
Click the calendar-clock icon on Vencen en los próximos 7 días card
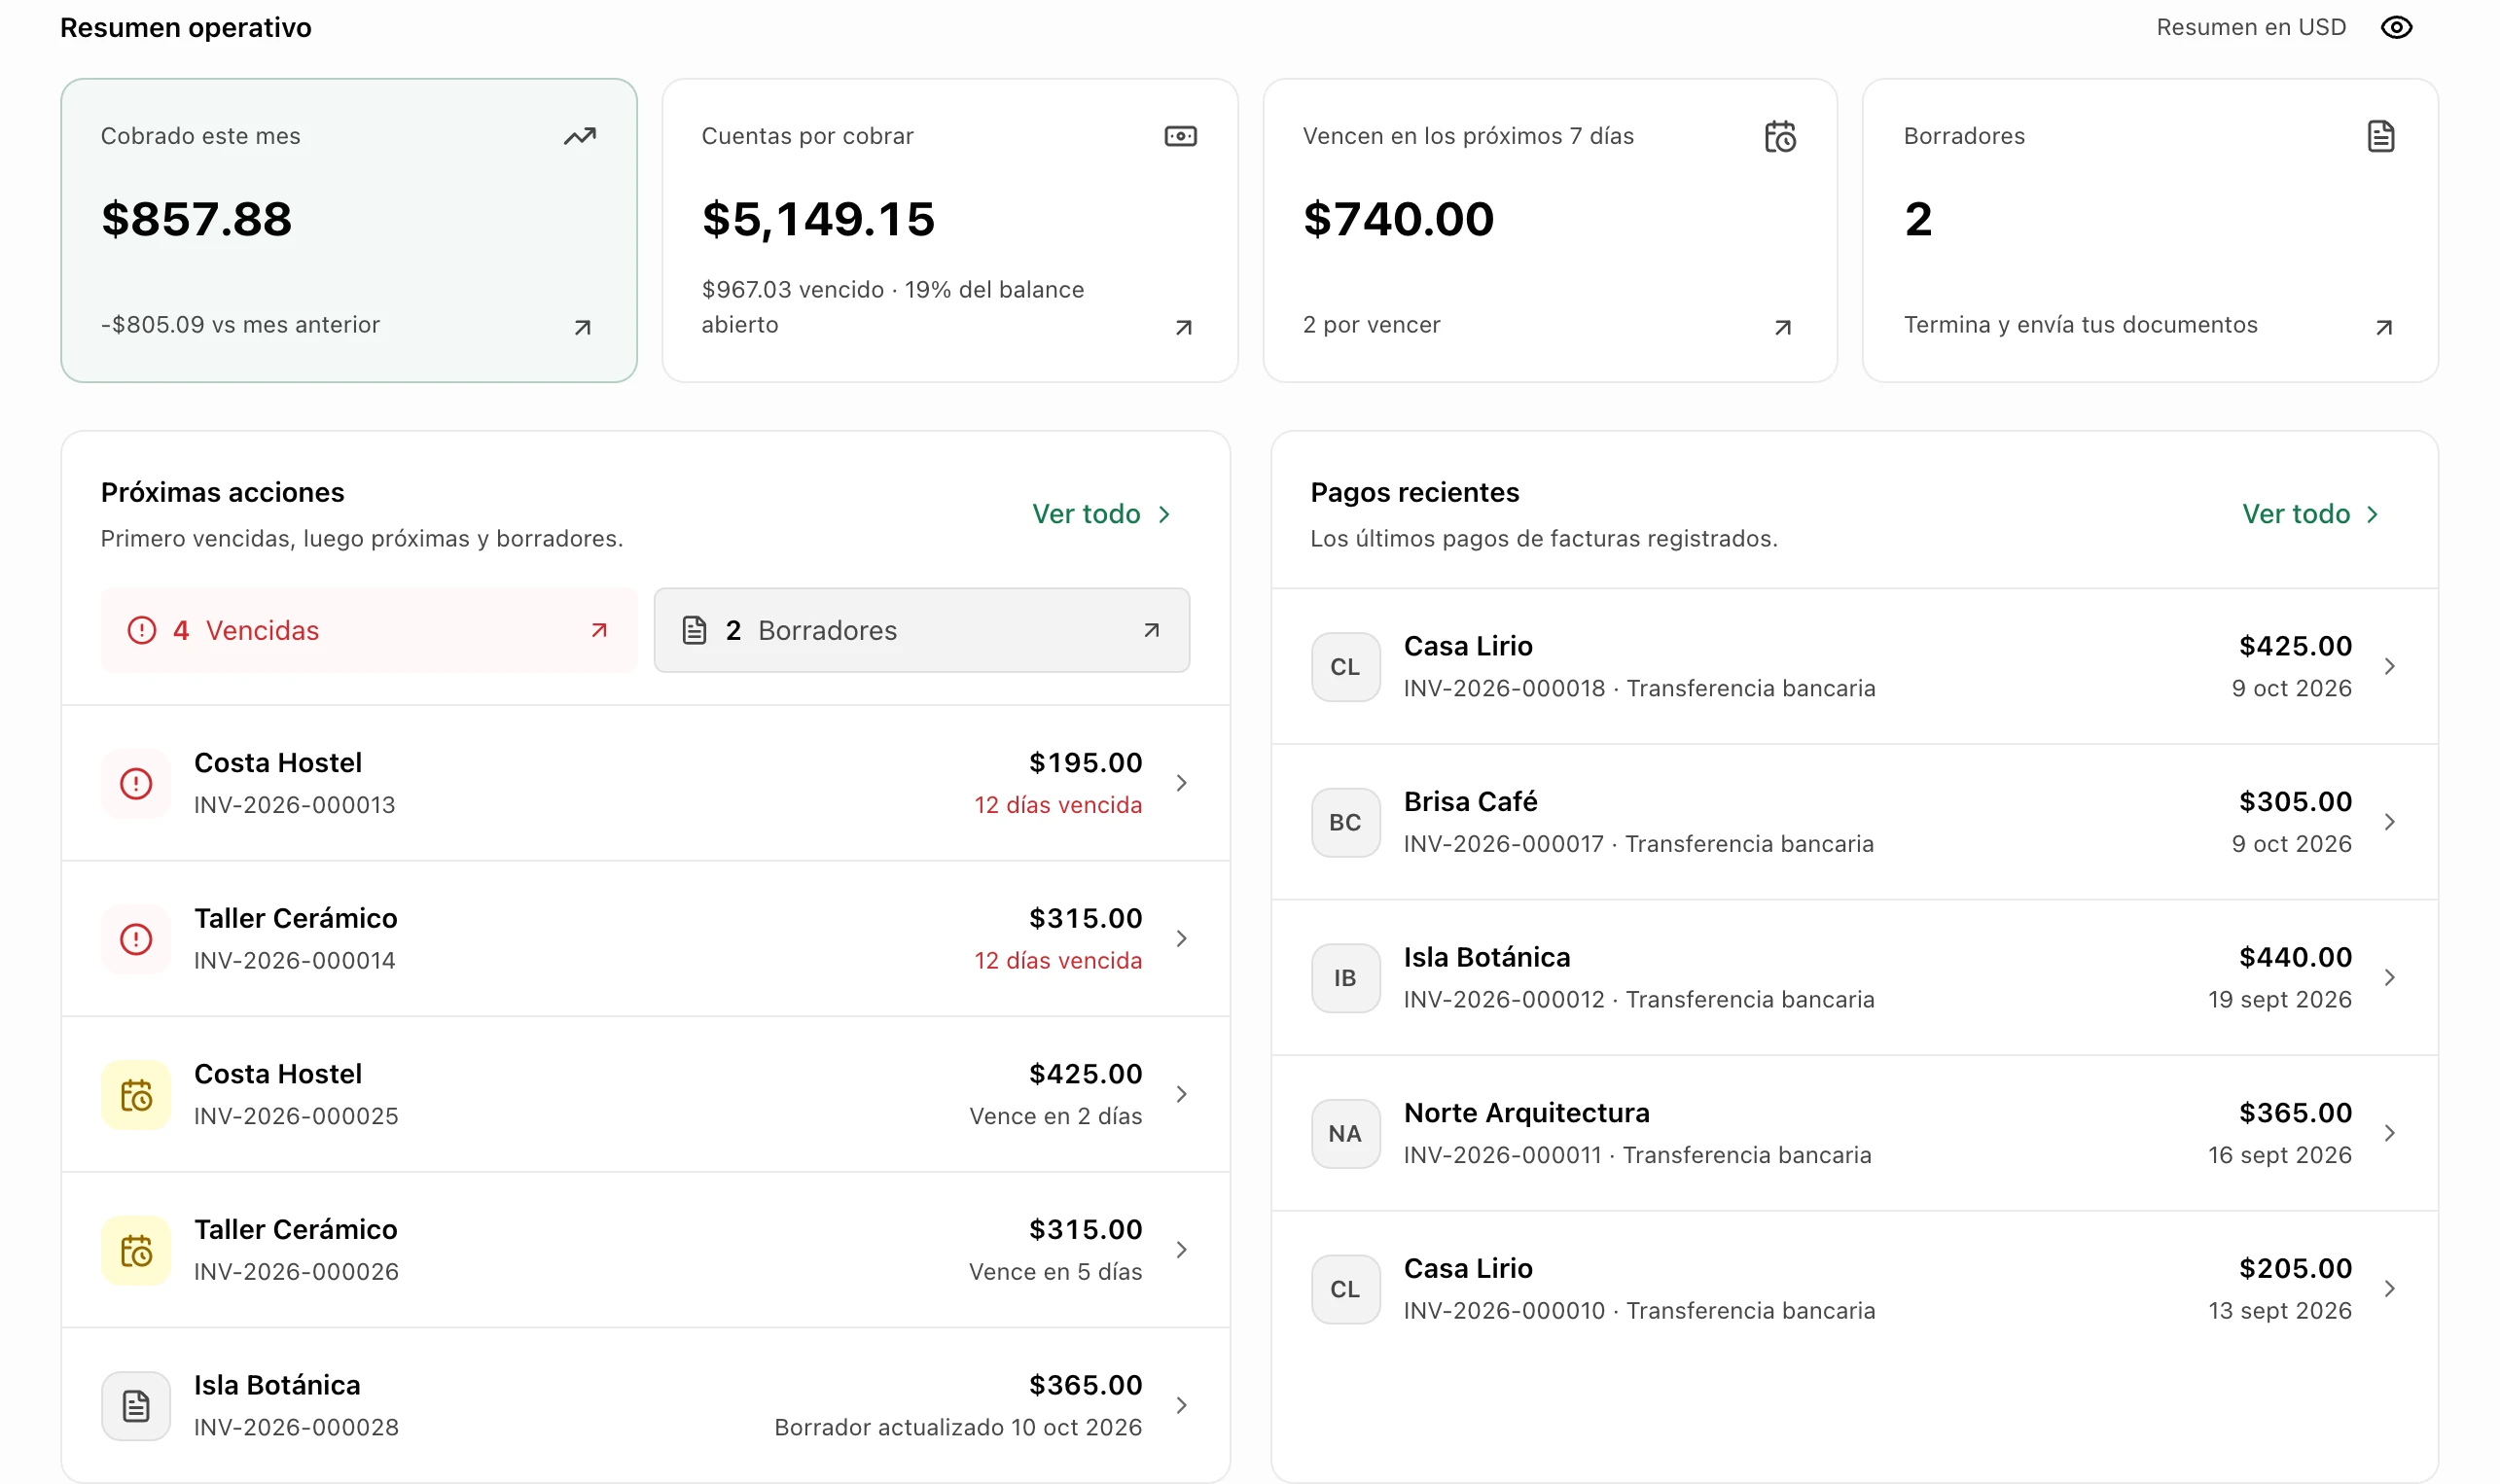pos(1780,136)
